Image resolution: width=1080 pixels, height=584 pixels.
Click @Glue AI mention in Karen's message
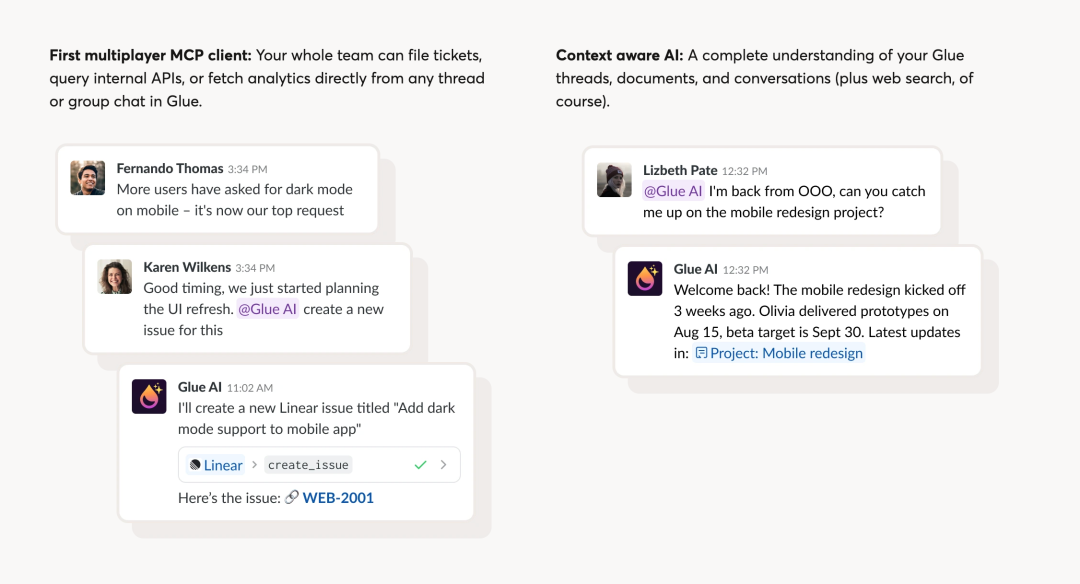tap(267, 309)
